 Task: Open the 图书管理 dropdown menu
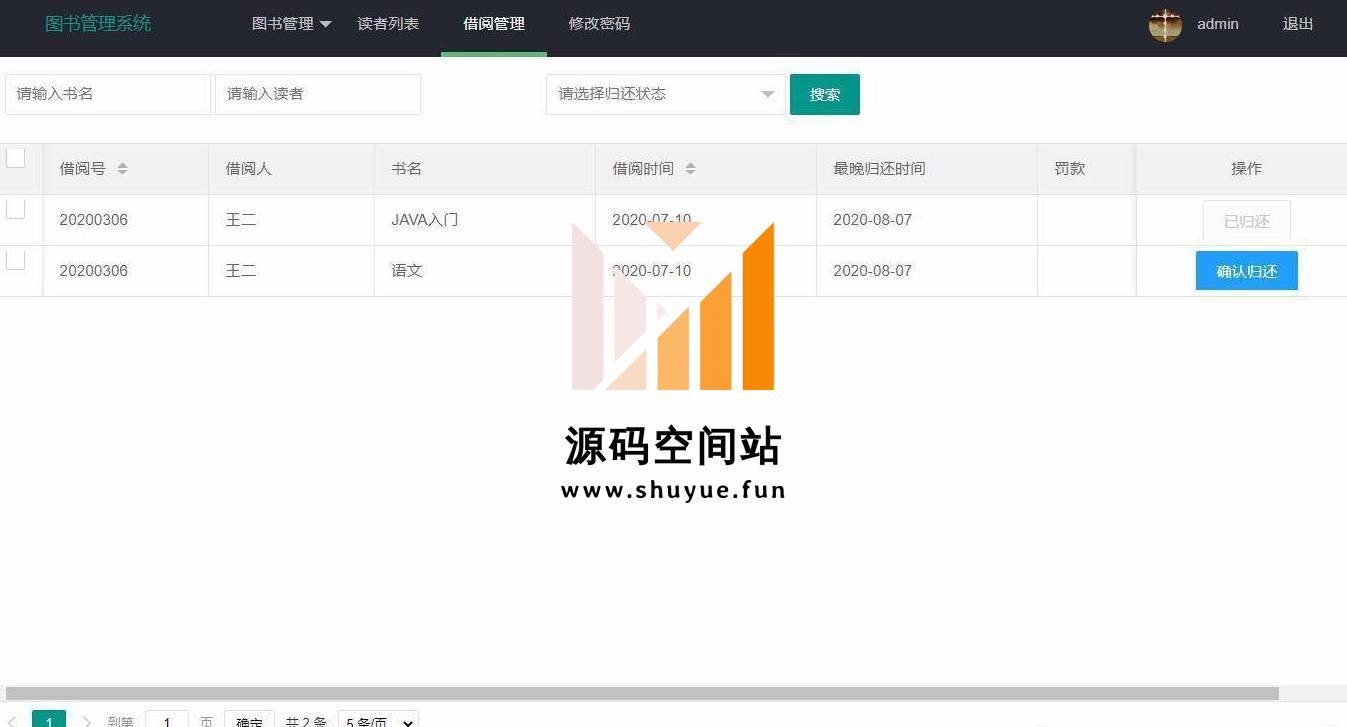291,24
